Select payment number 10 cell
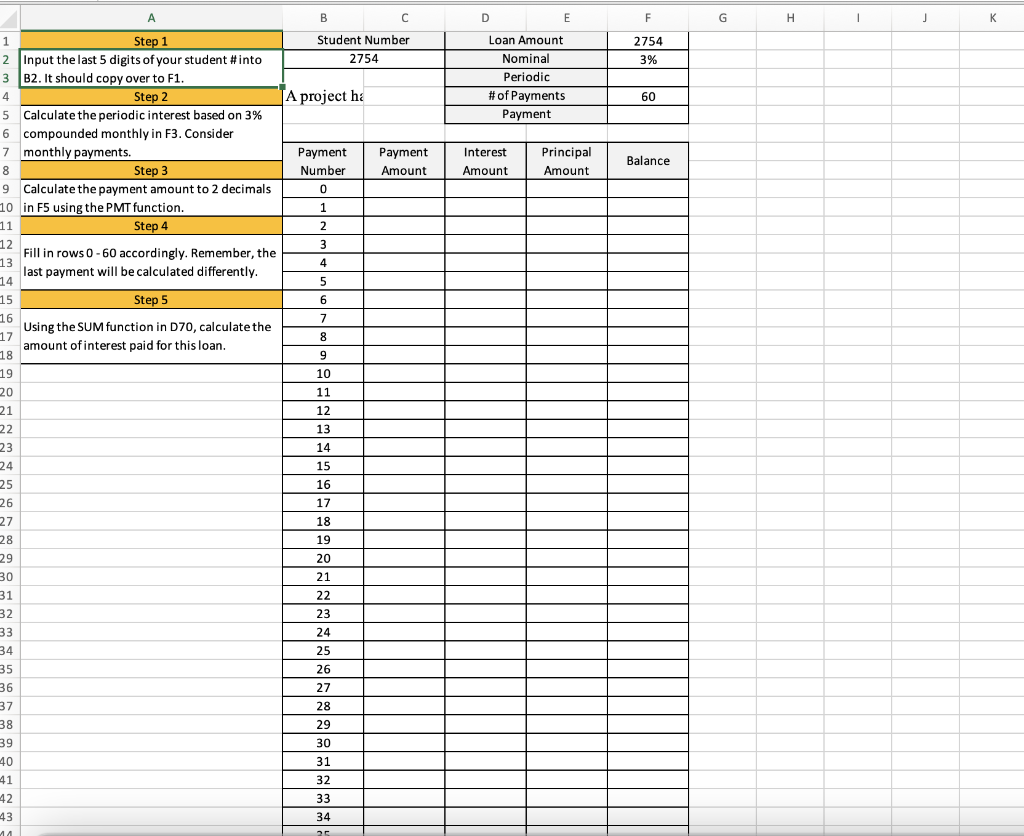This screenshot has height=836, width=1024. pyautogui.click(x=323, y=374)
